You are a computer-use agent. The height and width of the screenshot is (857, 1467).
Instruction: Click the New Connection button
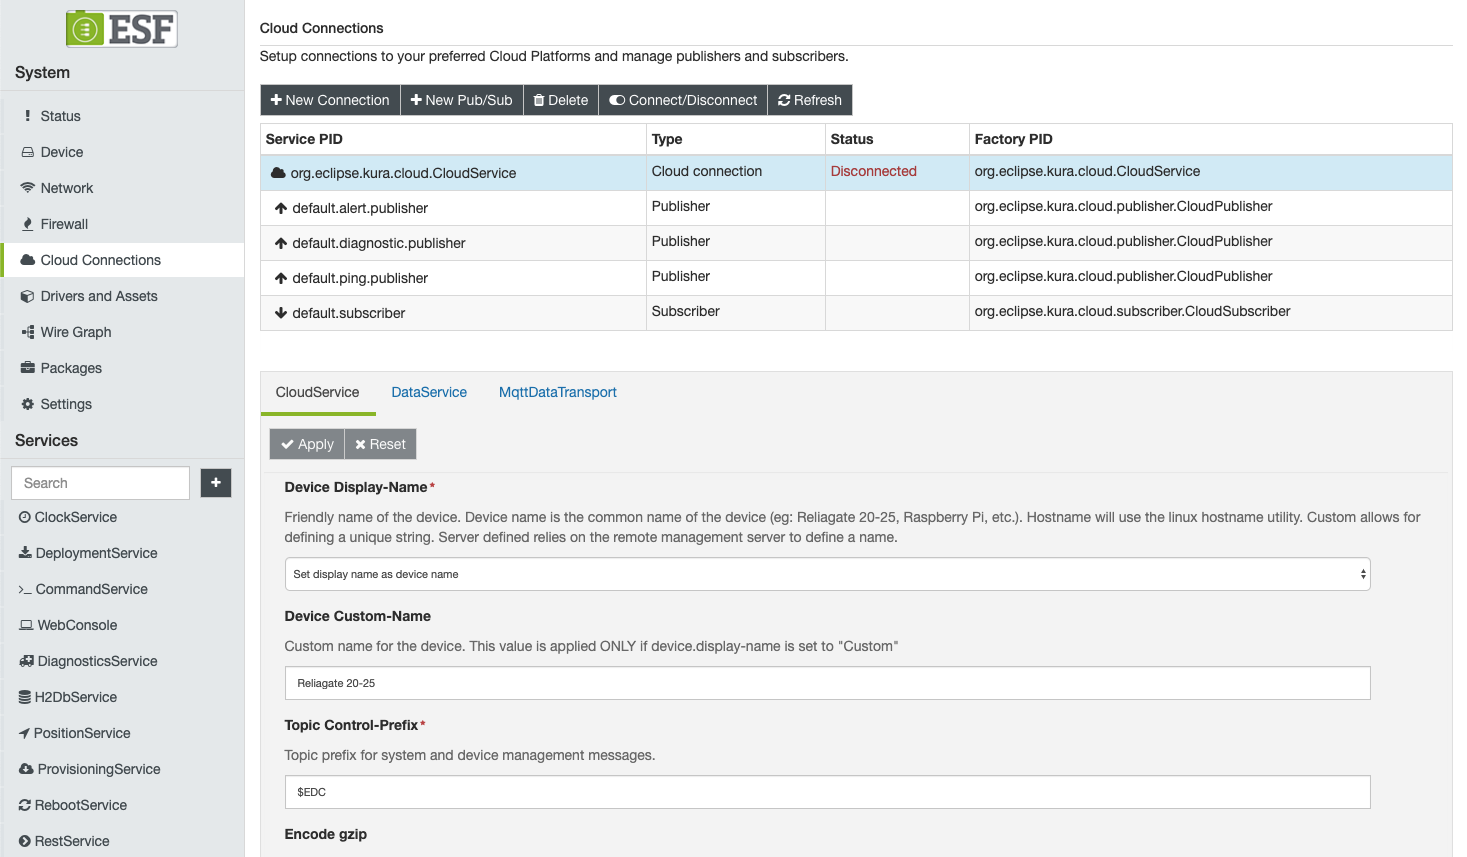tap(330, 100)
